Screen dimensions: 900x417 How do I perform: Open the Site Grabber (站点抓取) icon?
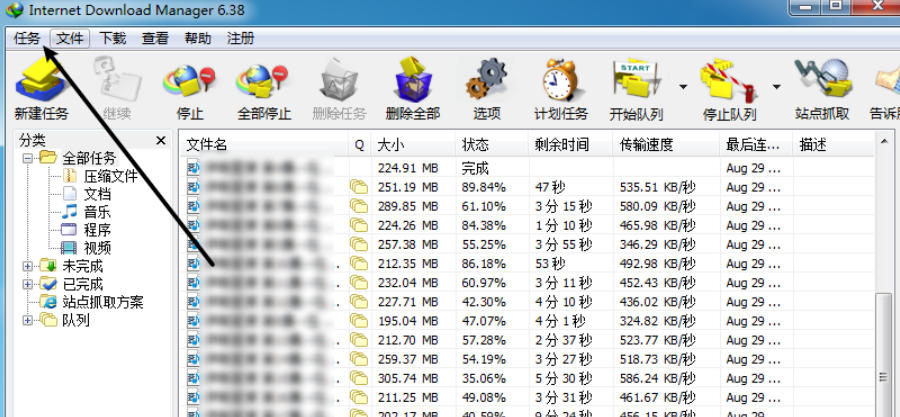click(x=822, y=79)
